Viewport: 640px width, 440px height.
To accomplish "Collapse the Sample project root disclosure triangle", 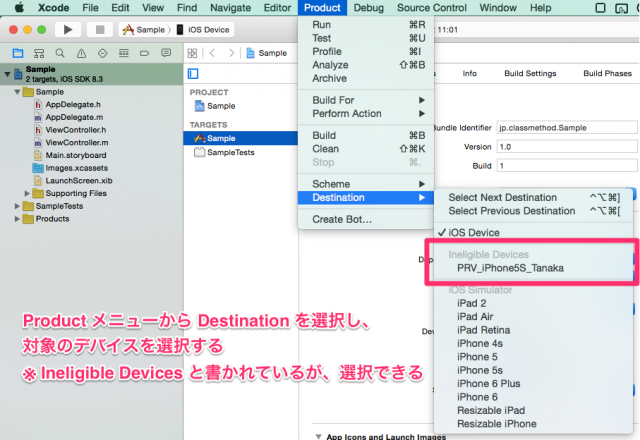I will [7, 74].
